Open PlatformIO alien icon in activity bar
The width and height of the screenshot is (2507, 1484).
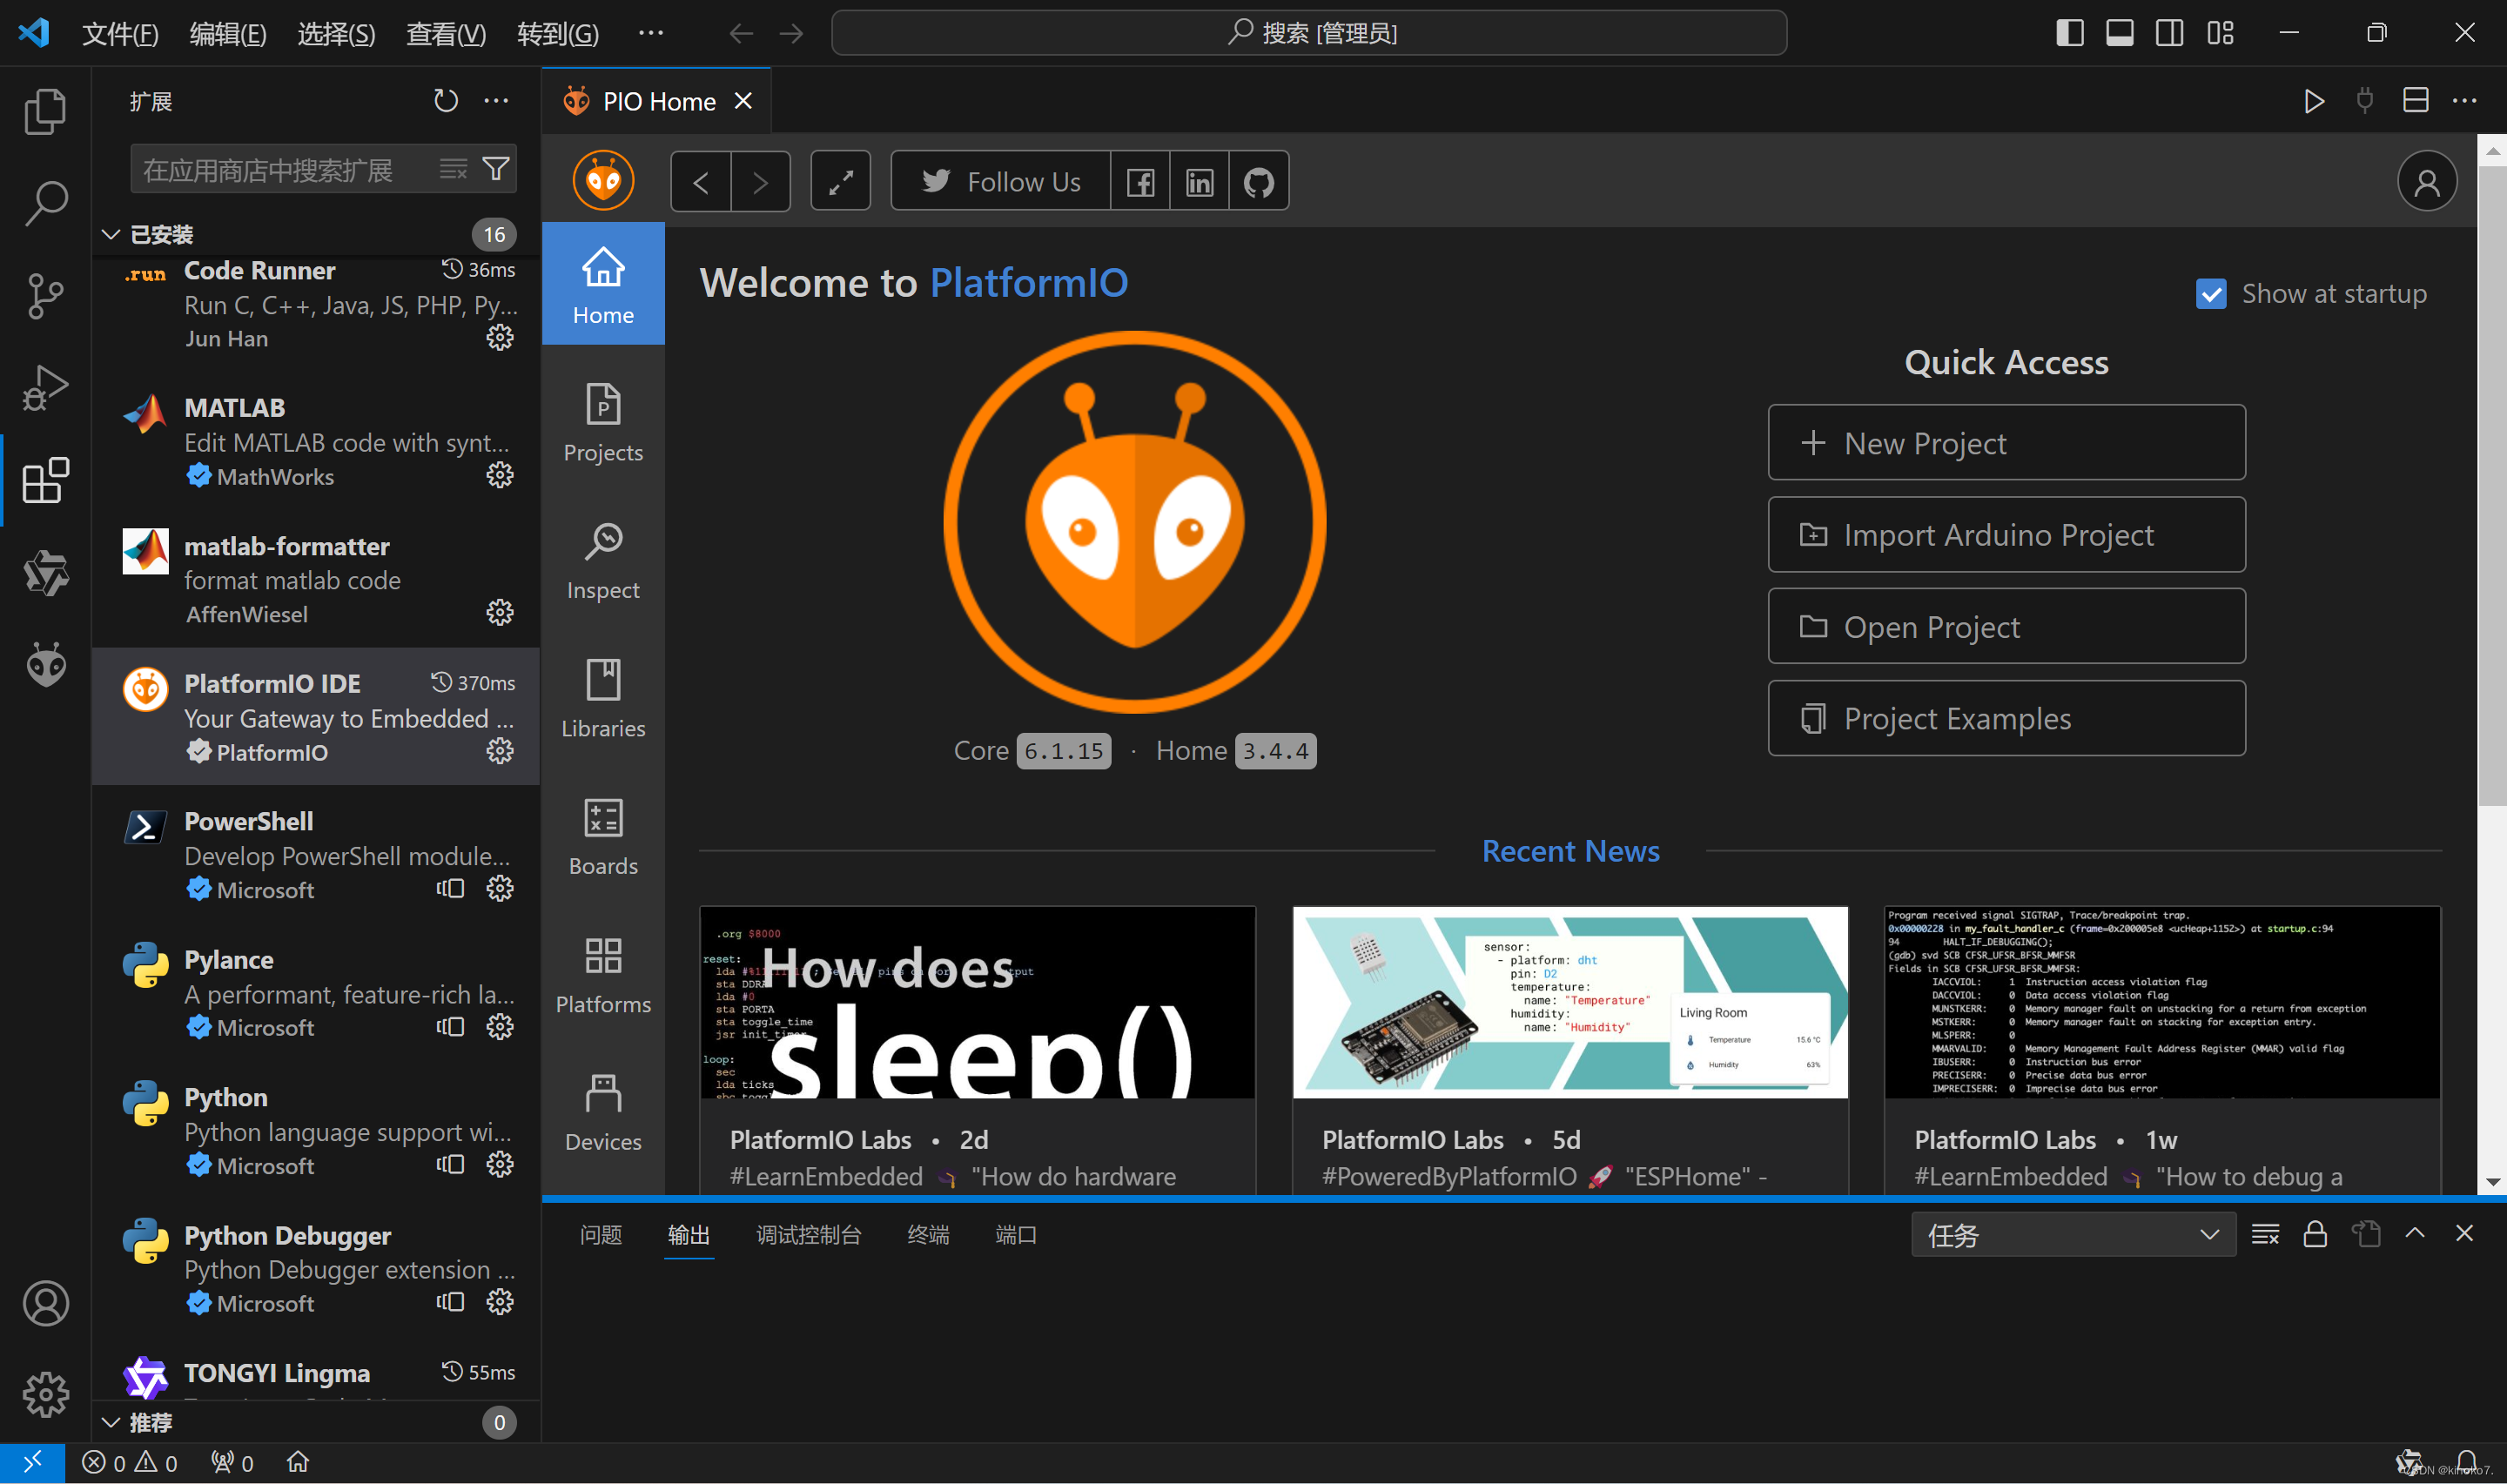click(x=45, y=664)
